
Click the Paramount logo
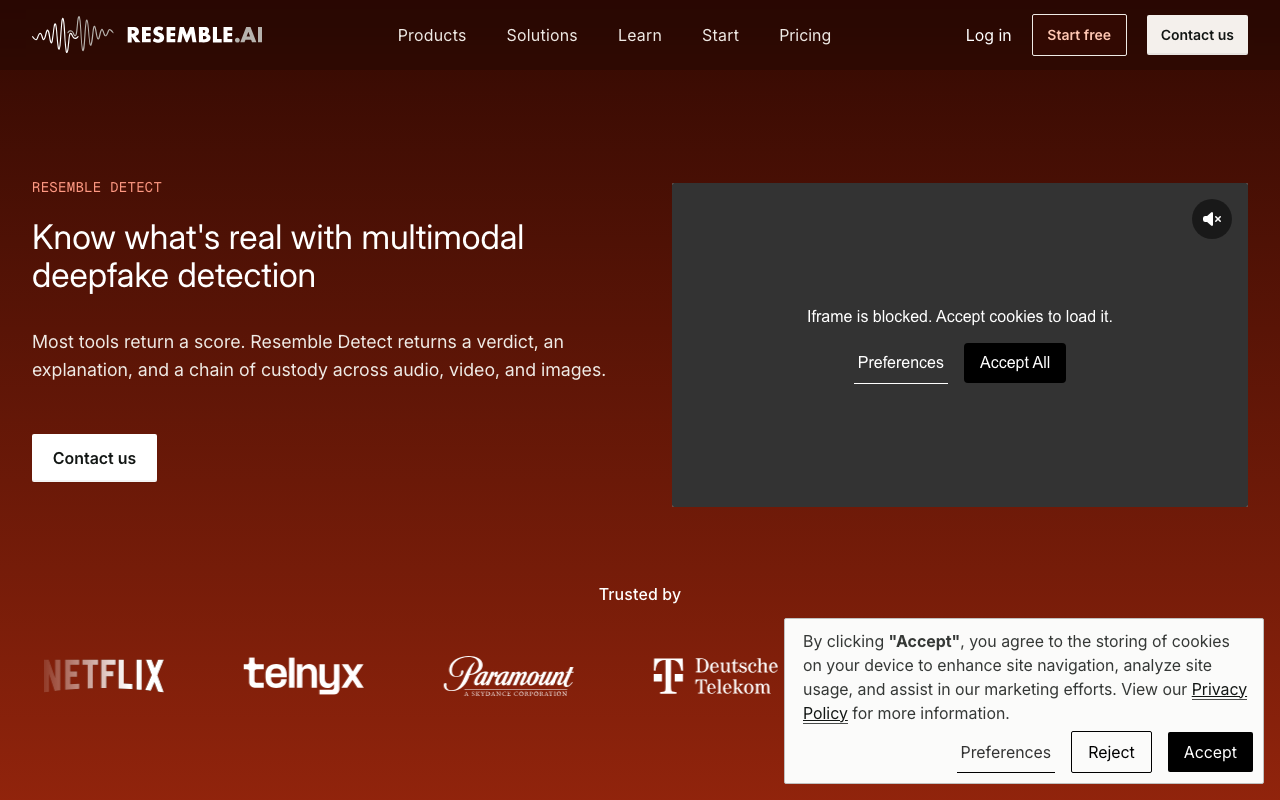[x=509, y=676]
